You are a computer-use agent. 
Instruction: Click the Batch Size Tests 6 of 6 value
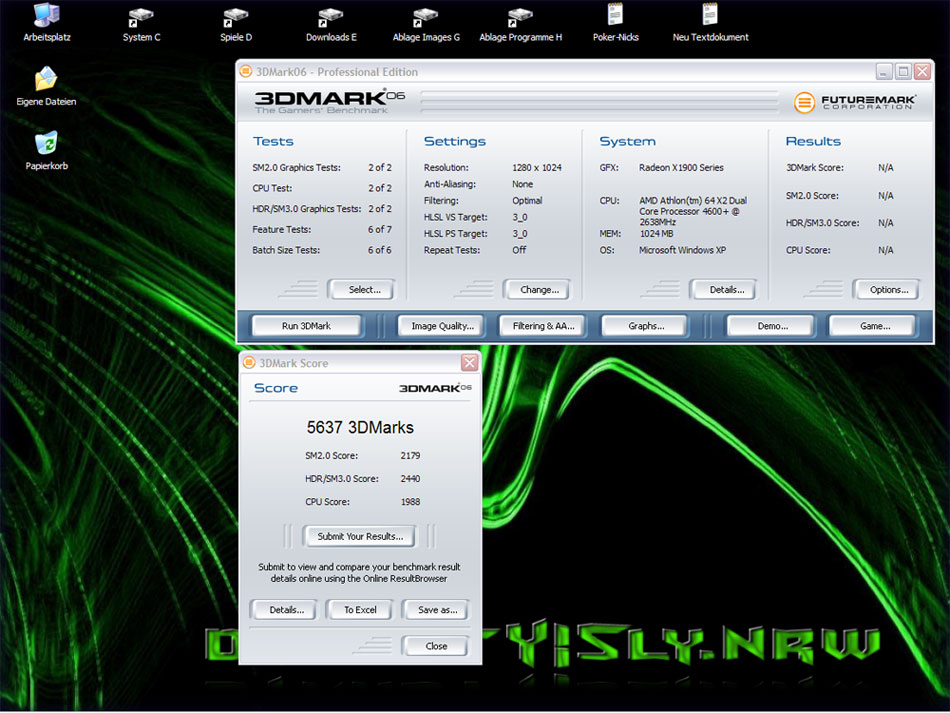tap(380, 250)
